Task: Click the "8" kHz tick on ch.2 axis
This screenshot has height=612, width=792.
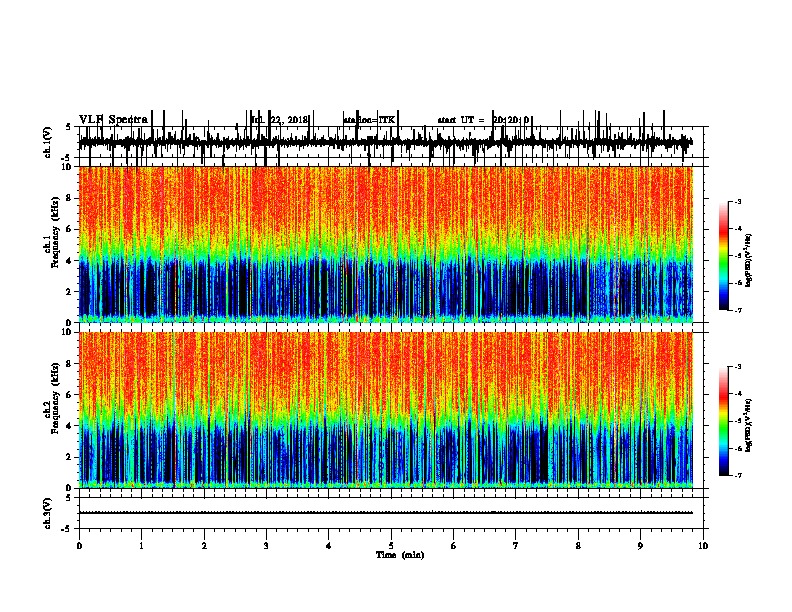Action: pos(69,364)
